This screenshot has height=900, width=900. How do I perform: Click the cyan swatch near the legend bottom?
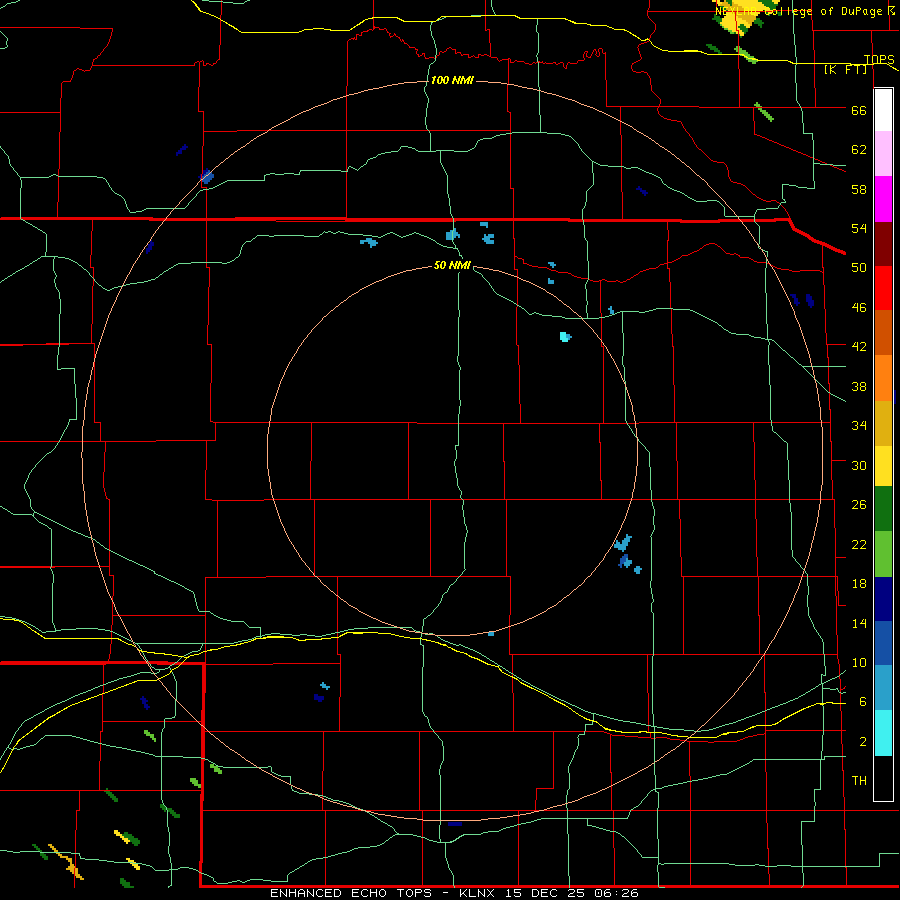883,733
